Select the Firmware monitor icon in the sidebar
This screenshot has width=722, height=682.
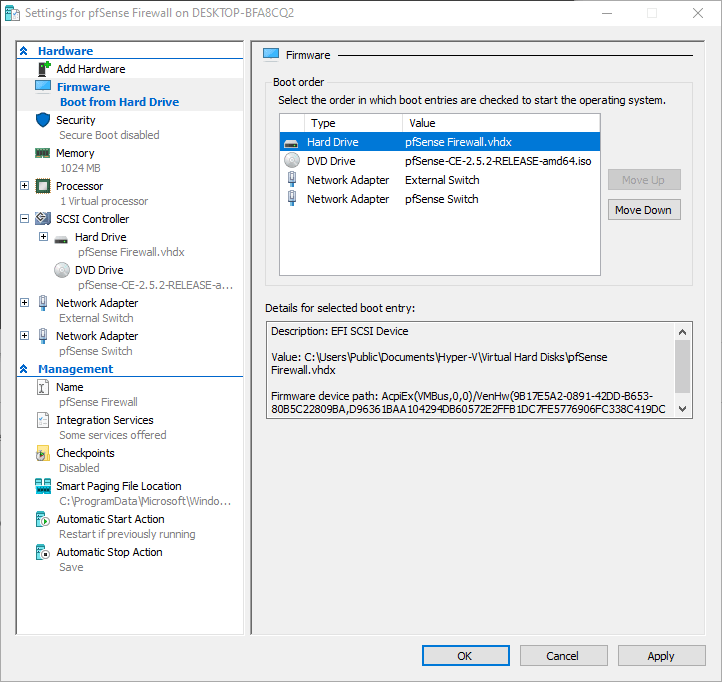[x=43, y=87]
